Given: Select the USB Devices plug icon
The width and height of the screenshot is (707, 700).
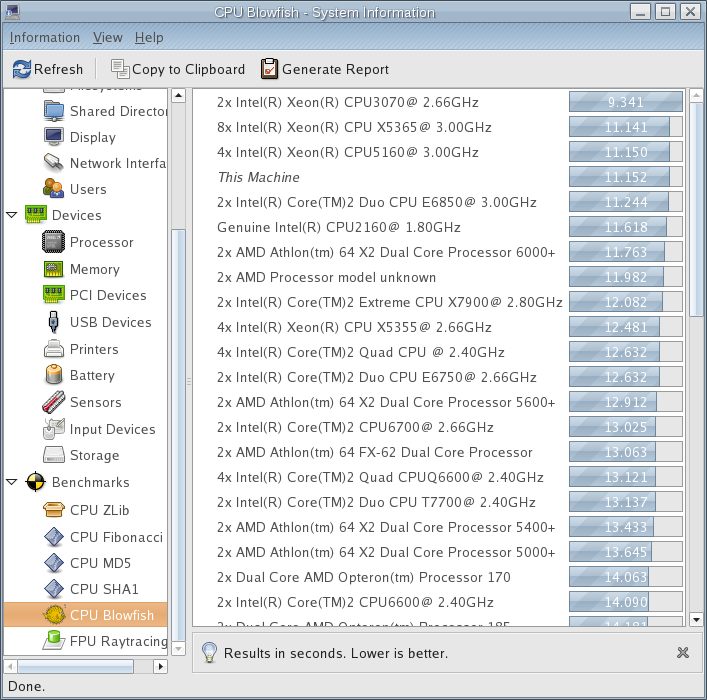Looking at the screenshot, I should pos(54,322).
